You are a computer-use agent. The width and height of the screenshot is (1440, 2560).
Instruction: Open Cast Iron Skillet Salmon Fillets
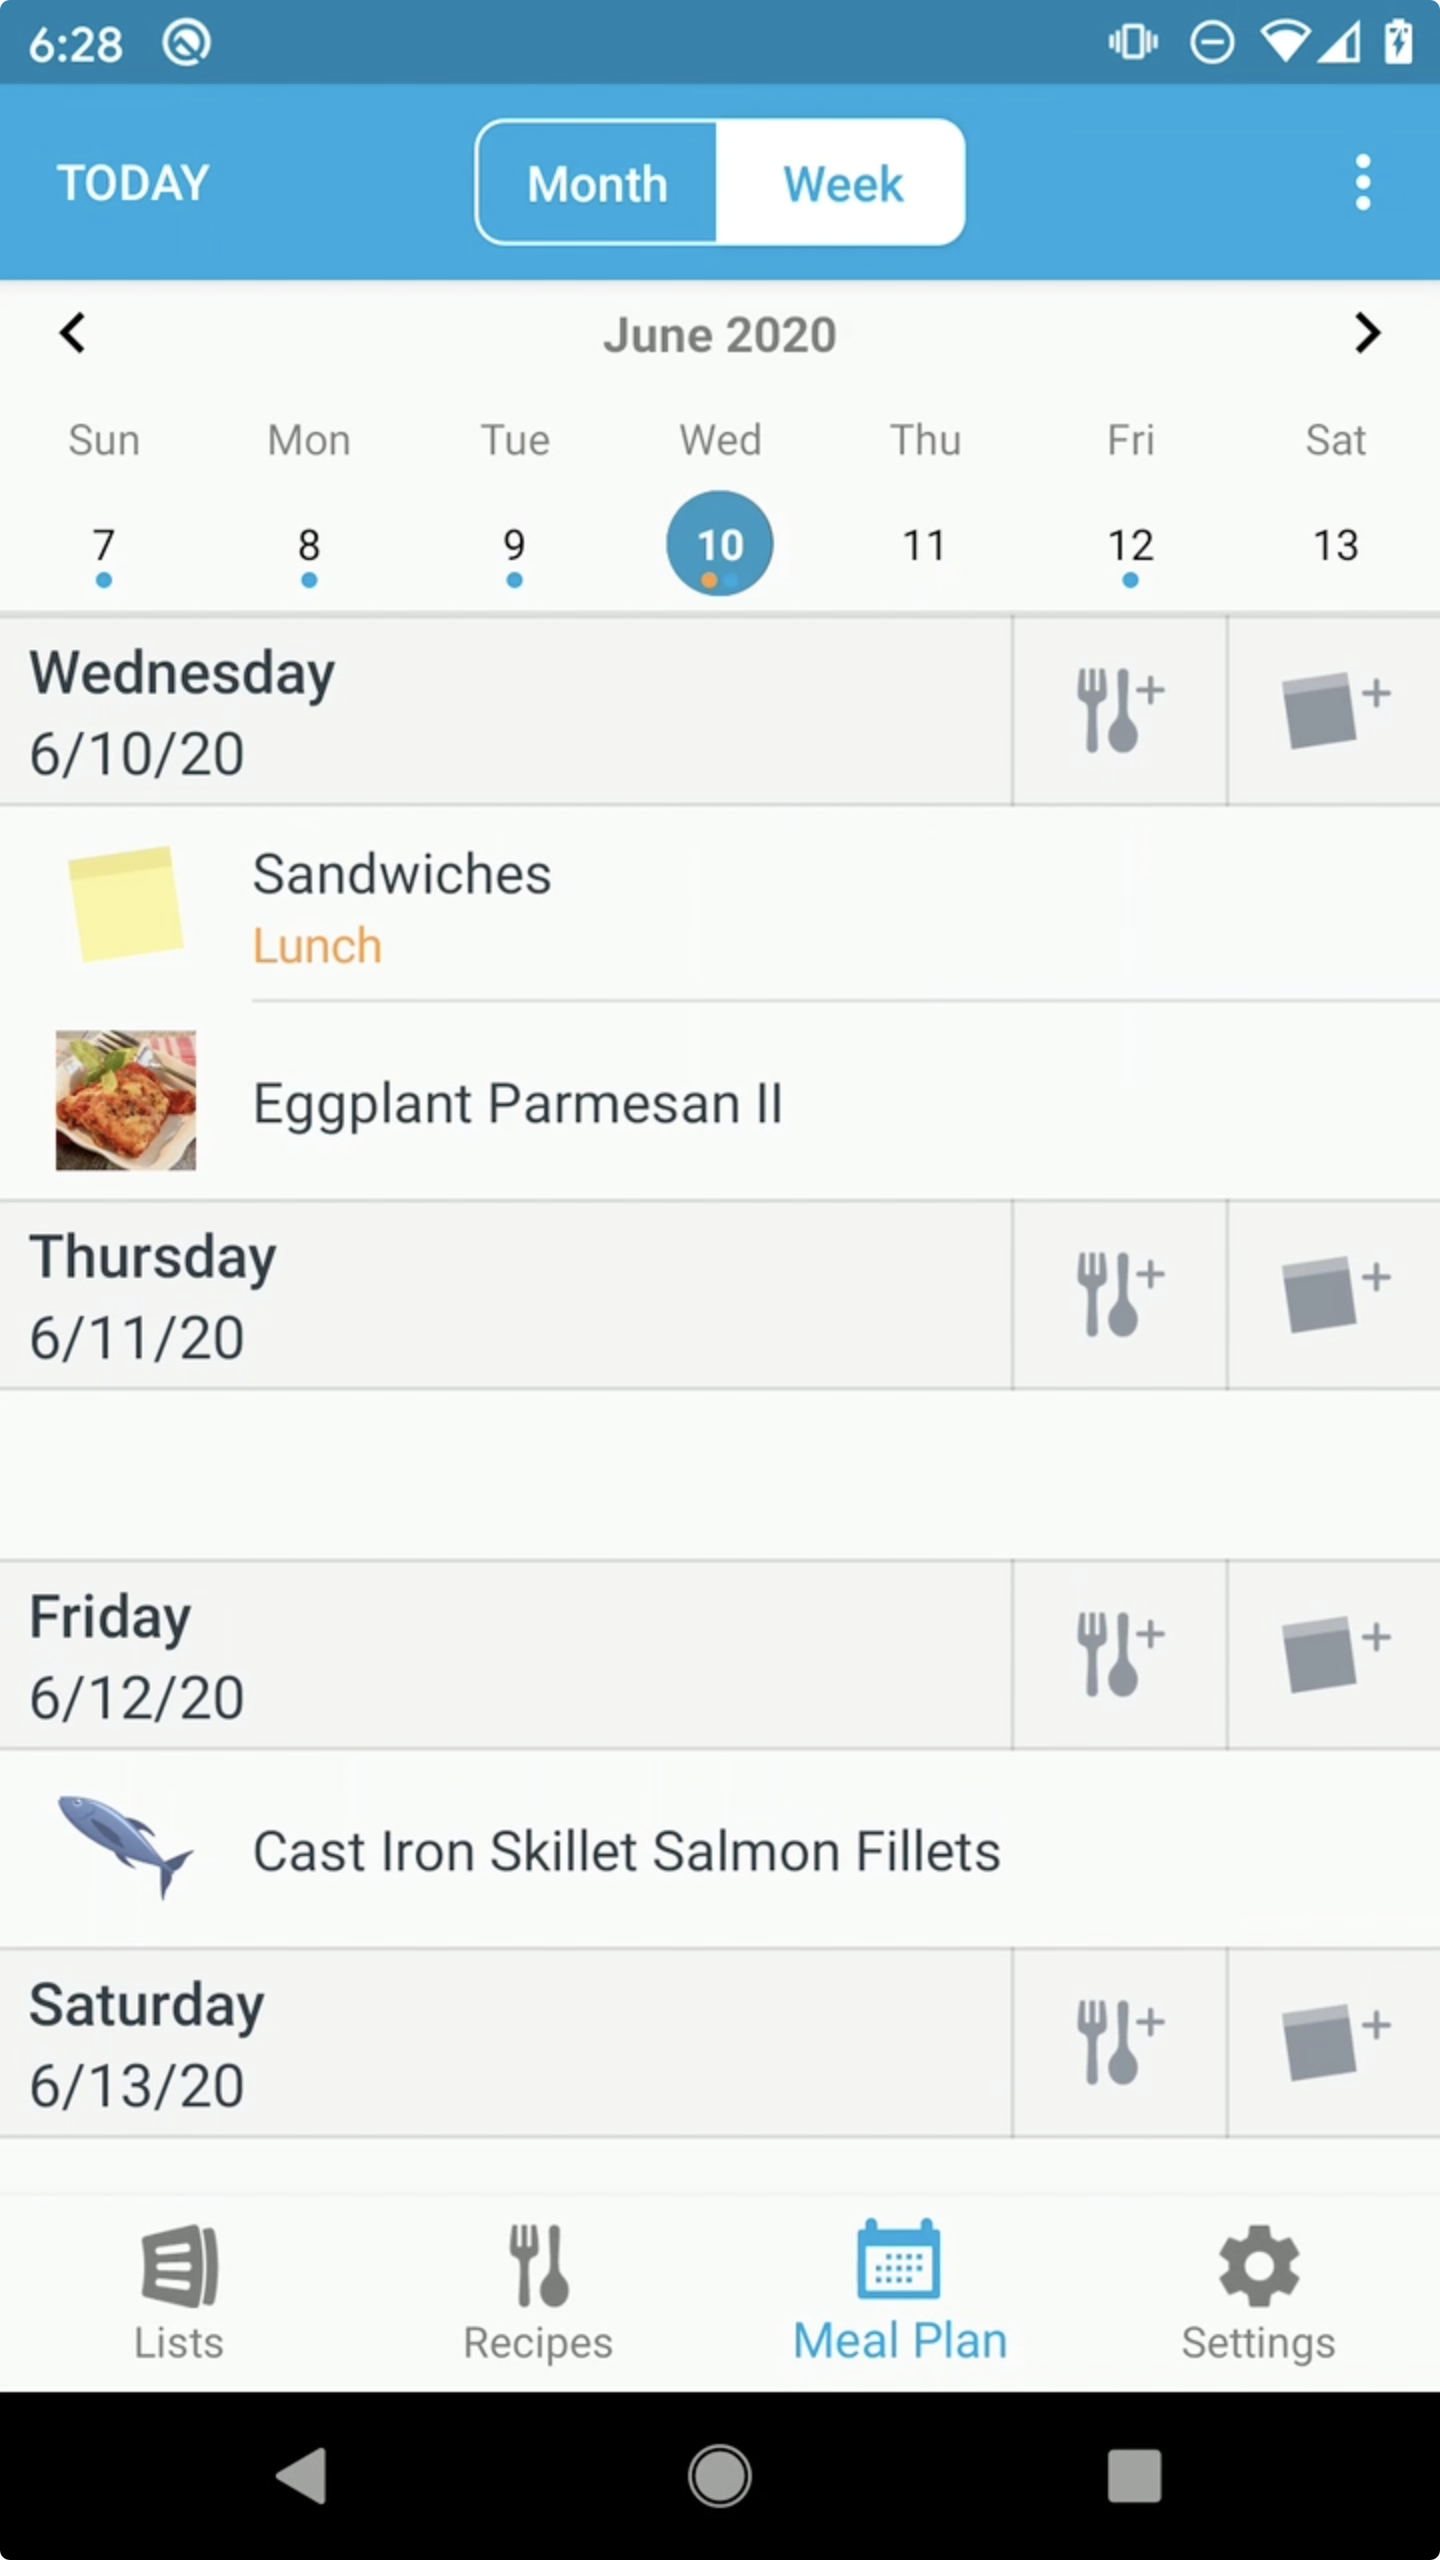(x=626, y=1851)
